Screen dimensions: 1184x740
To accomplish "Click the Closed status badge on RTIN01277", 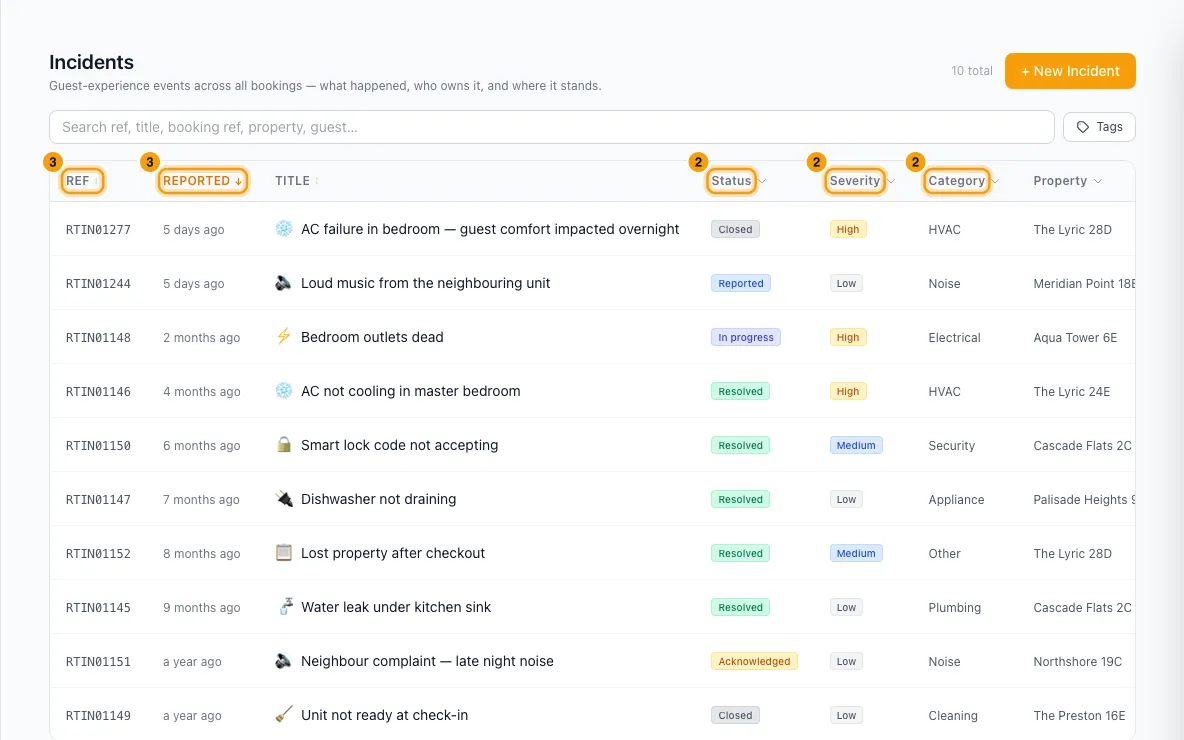I will tap(735, 230).
